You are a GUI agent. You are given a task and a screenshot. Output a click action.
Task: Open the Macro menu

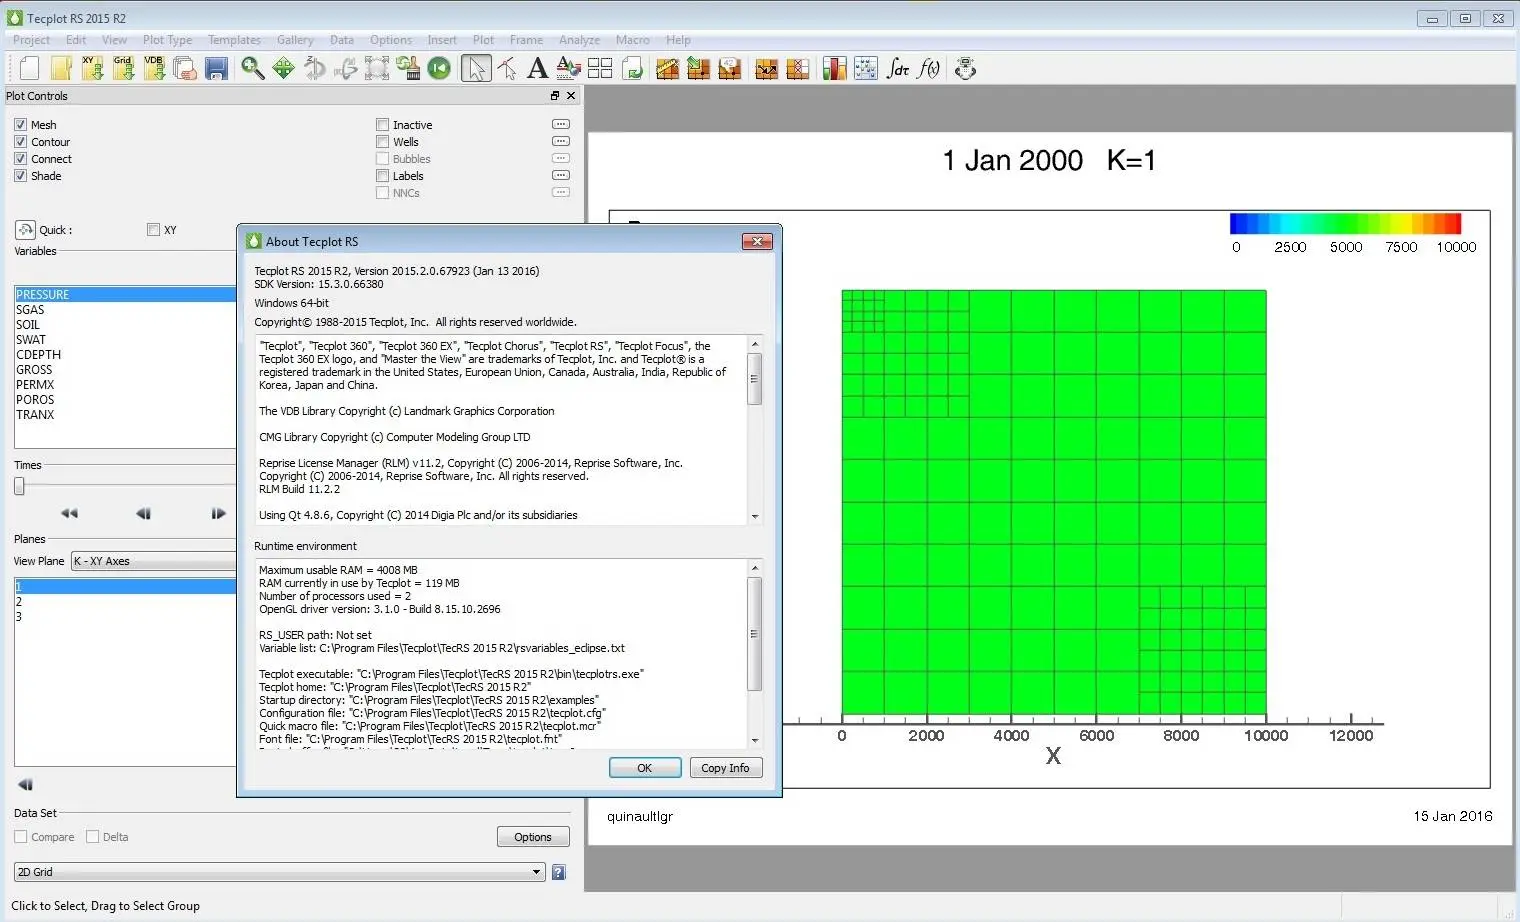(x=632, y=40)
